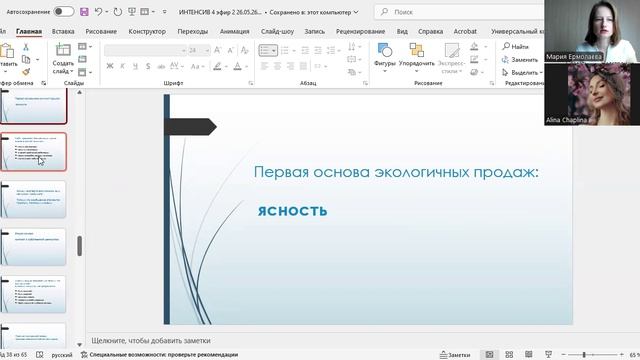
Task: Click the Найти find button
Action: tap(516, 47)
